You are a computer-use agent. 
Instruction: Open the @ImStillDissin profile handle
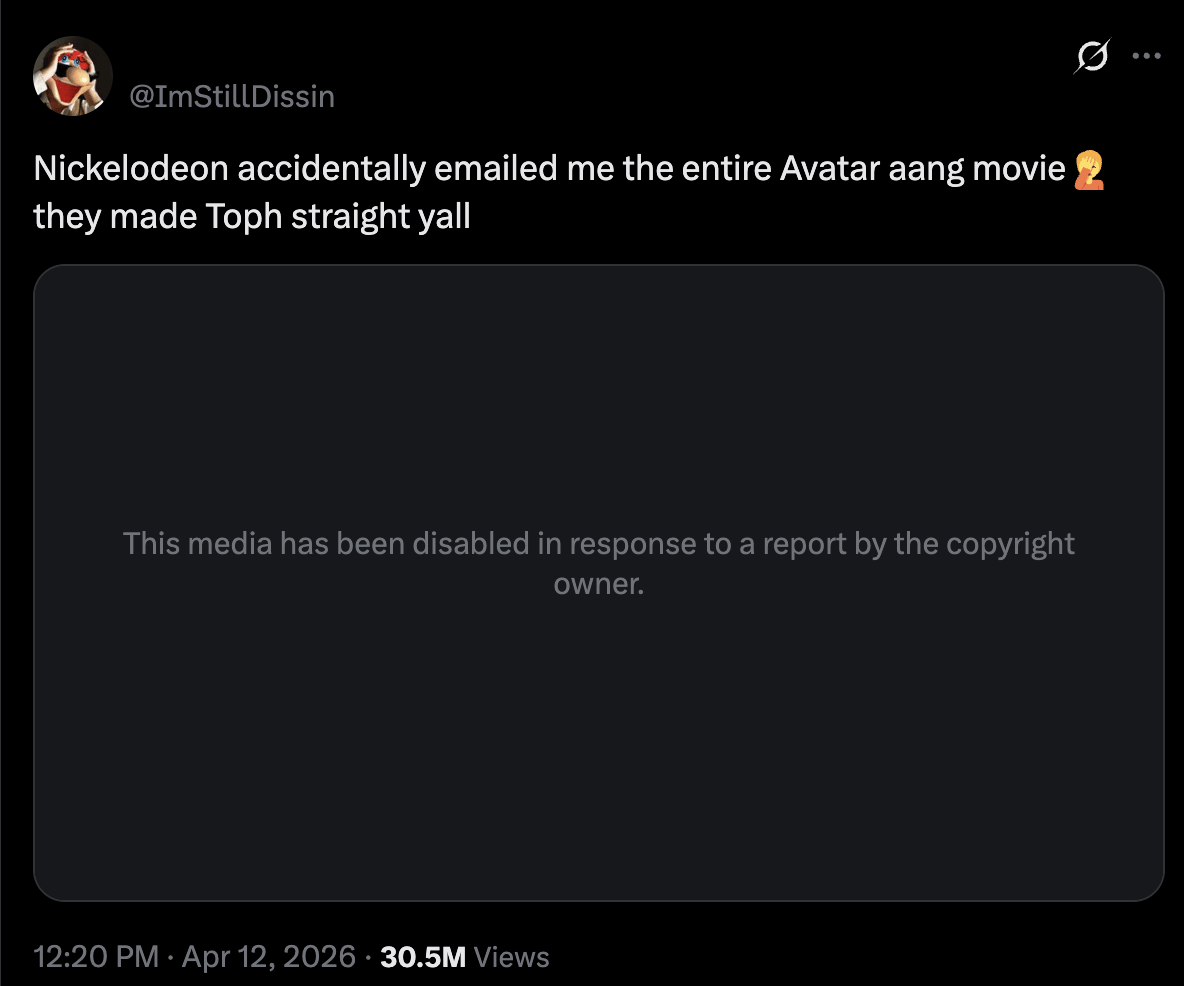(x=231, y=96)
